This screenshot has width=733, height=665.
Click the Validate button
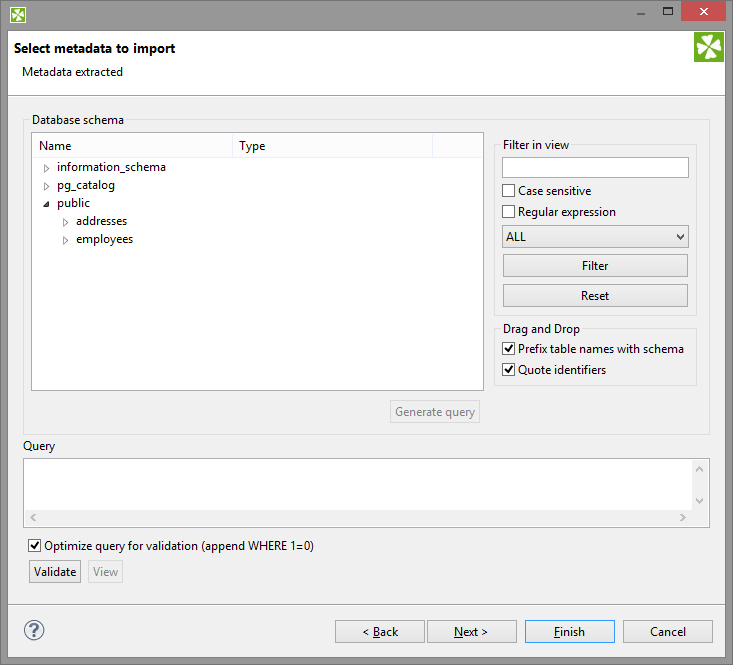(55, 572)
